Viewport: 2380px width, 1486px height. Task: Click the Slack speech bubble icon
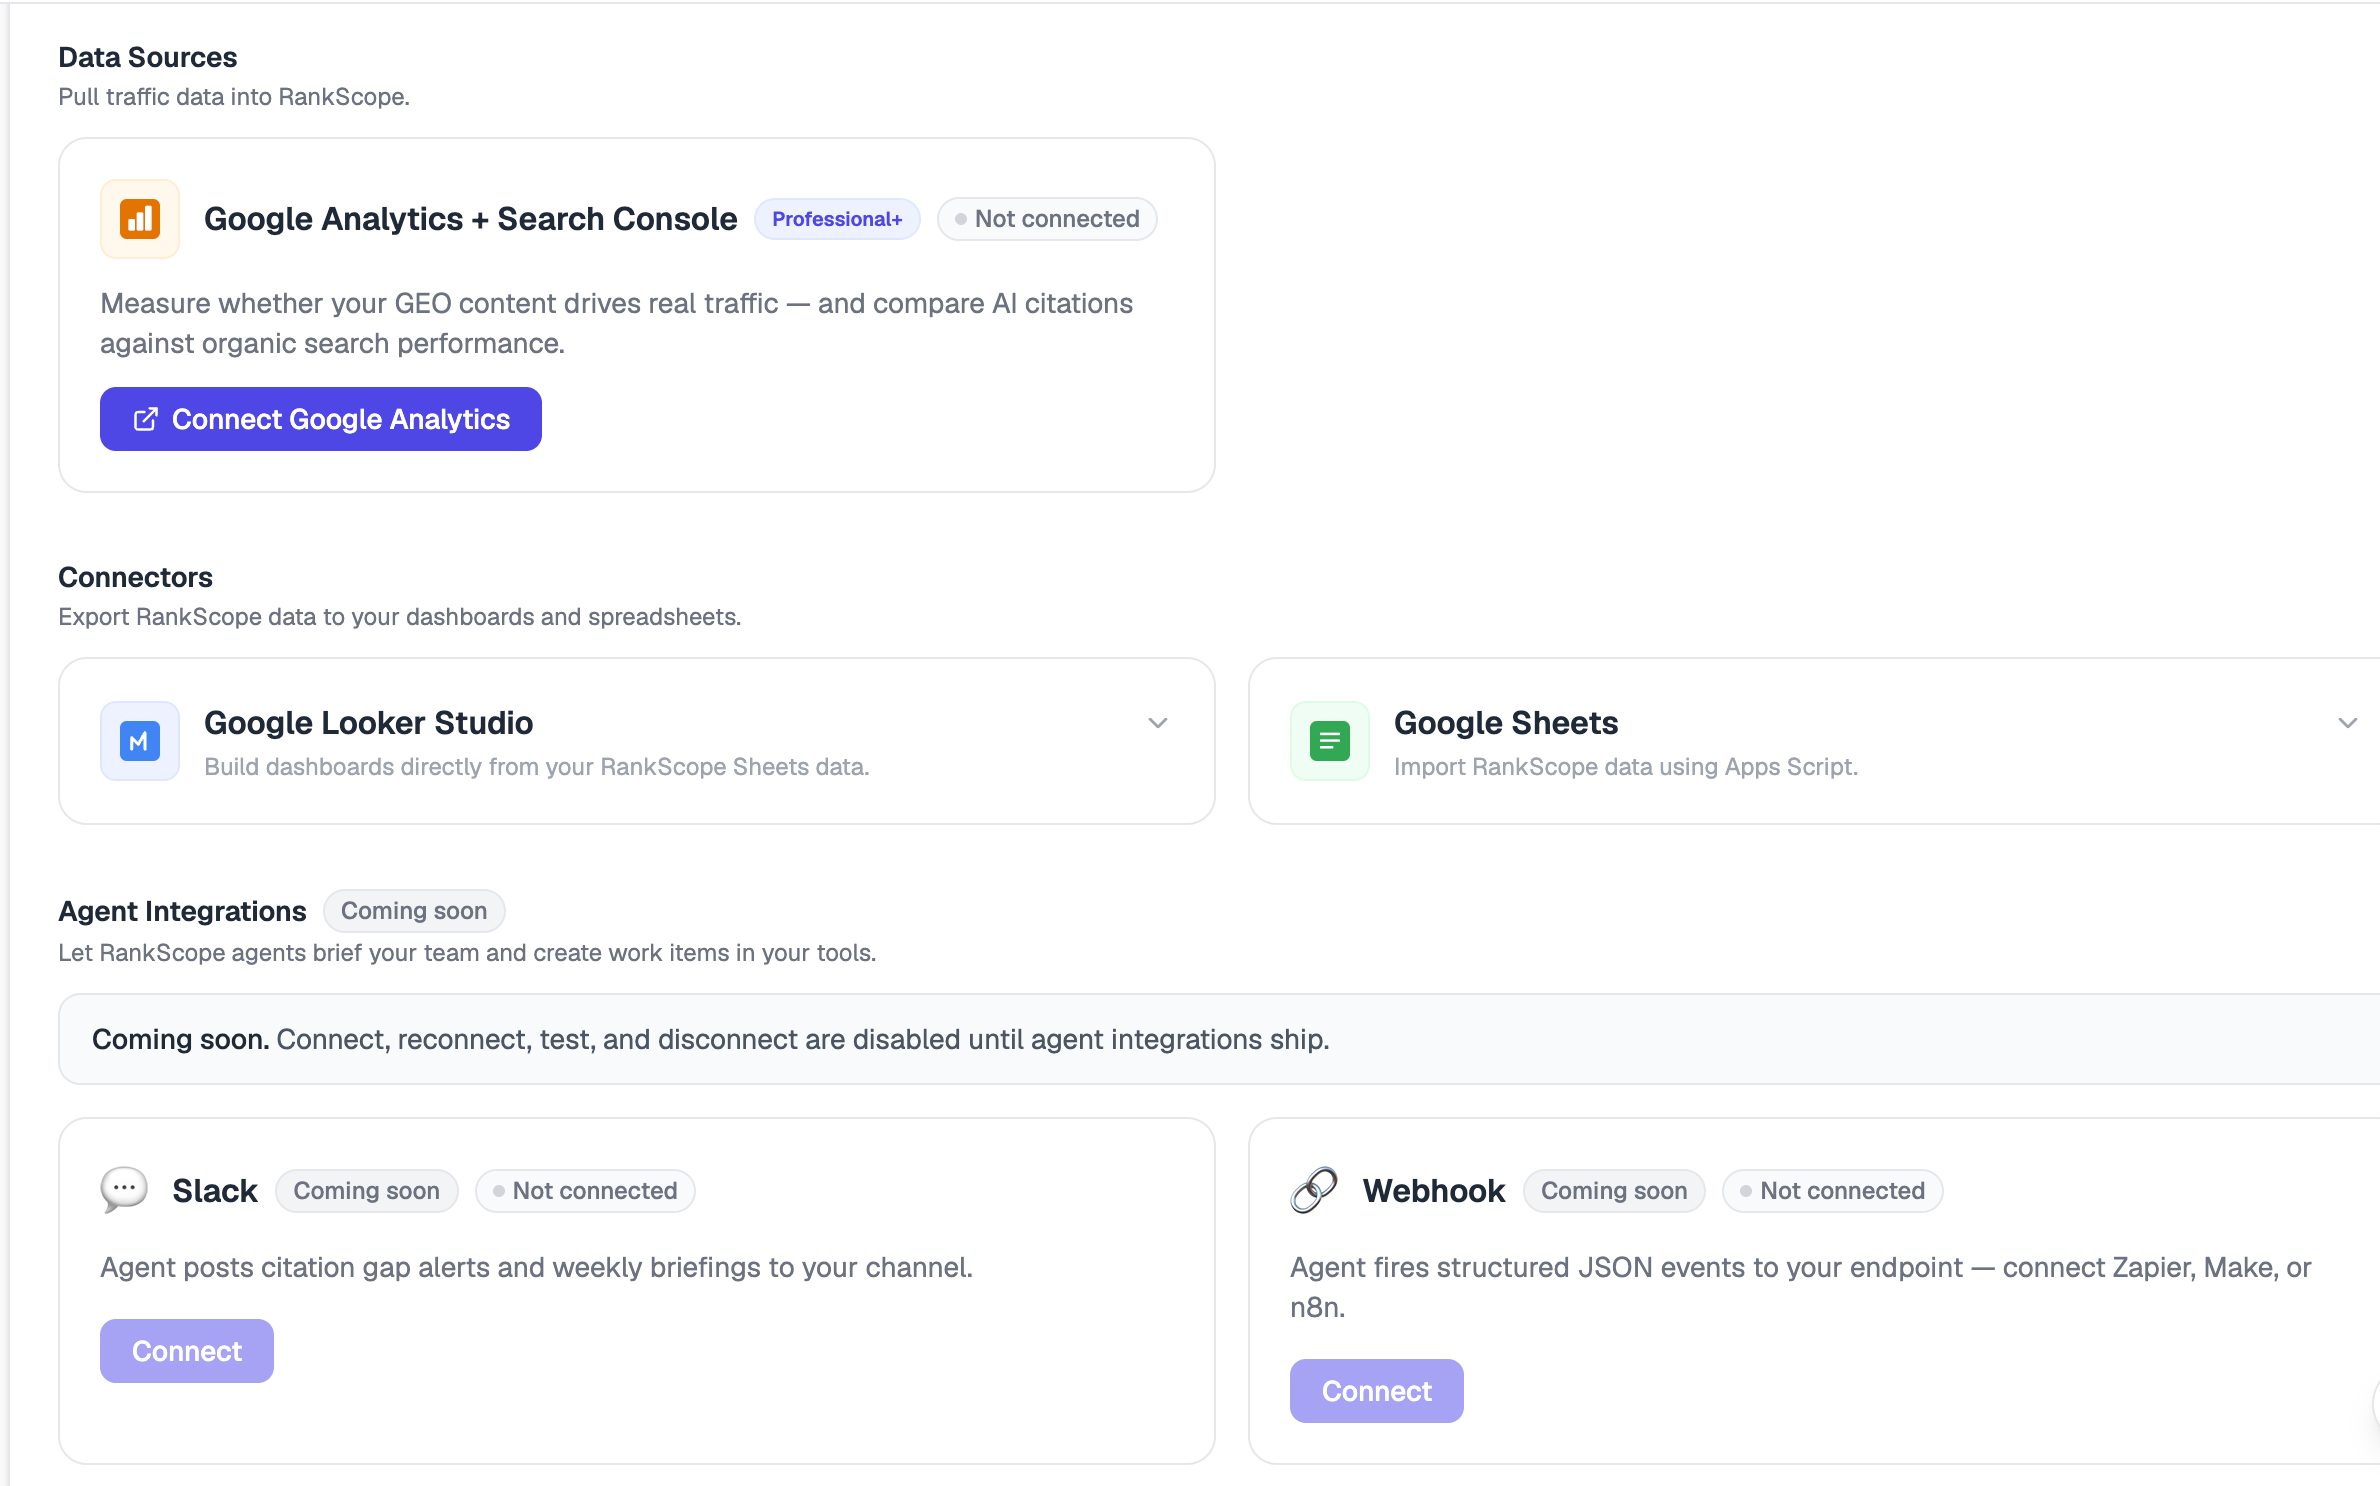[x=124, y=1190]
